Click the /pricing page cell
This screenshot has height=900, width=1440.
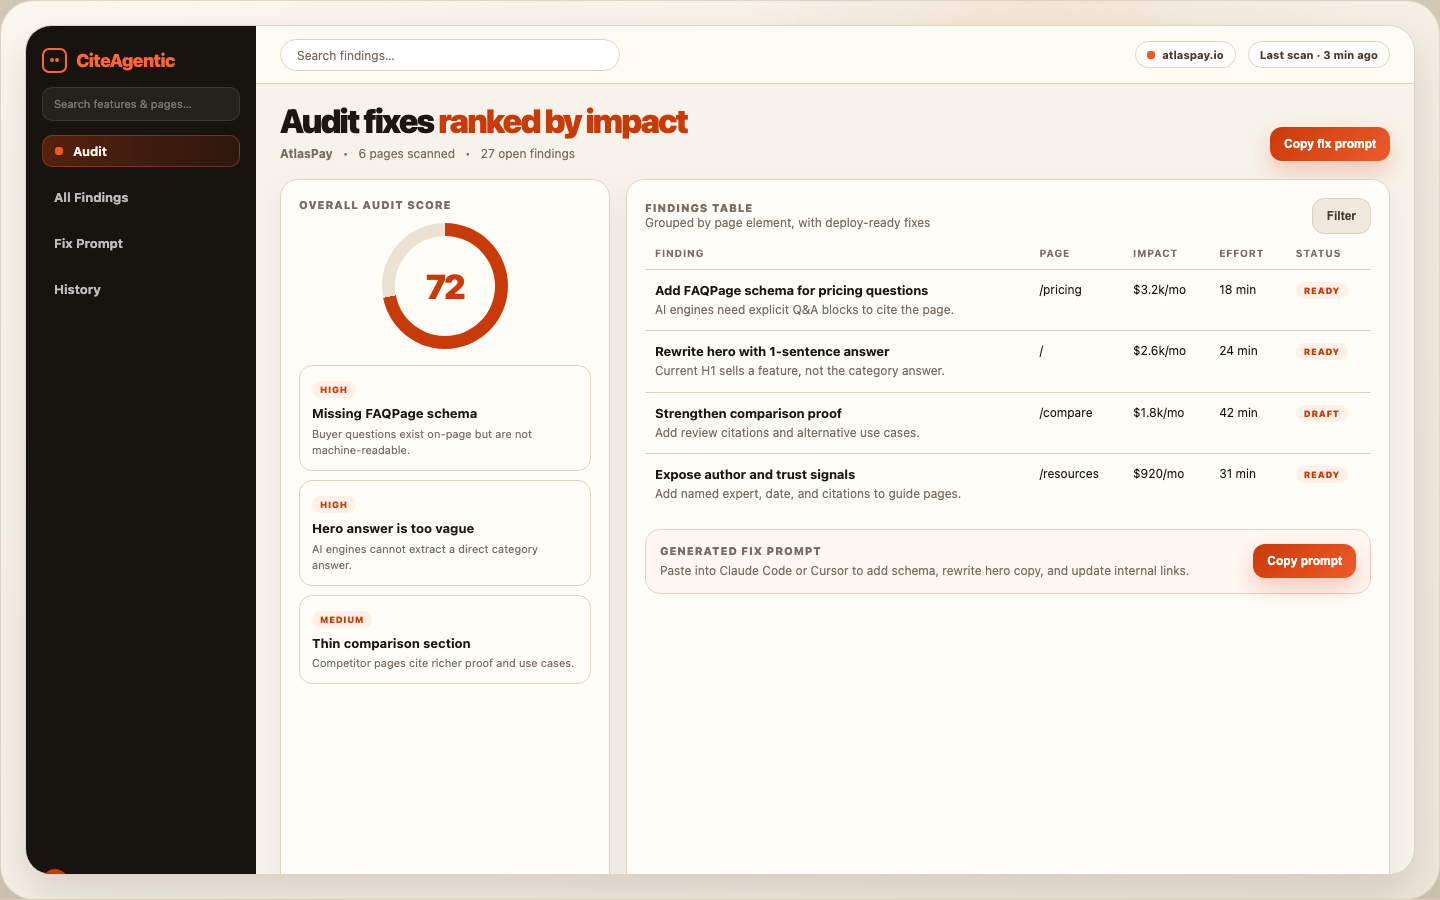[x=1060, y=290]
